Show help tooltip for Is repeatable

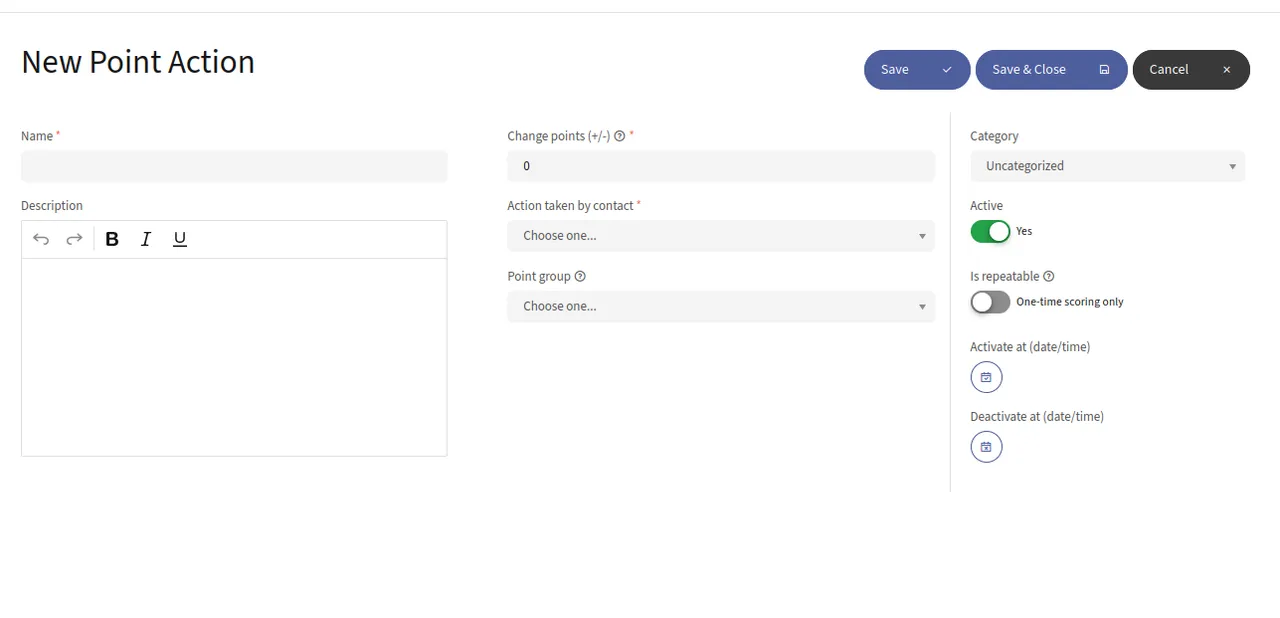click(x=1048, y=276)
